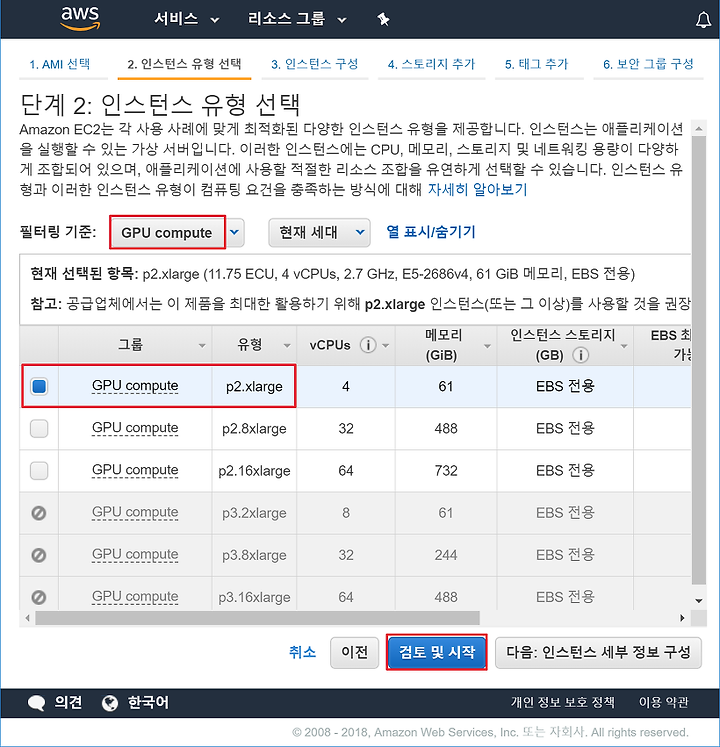Click the 이전 button
Viewport: 720px width, 747px height.
pyautogui.click(x=355, y=652)
